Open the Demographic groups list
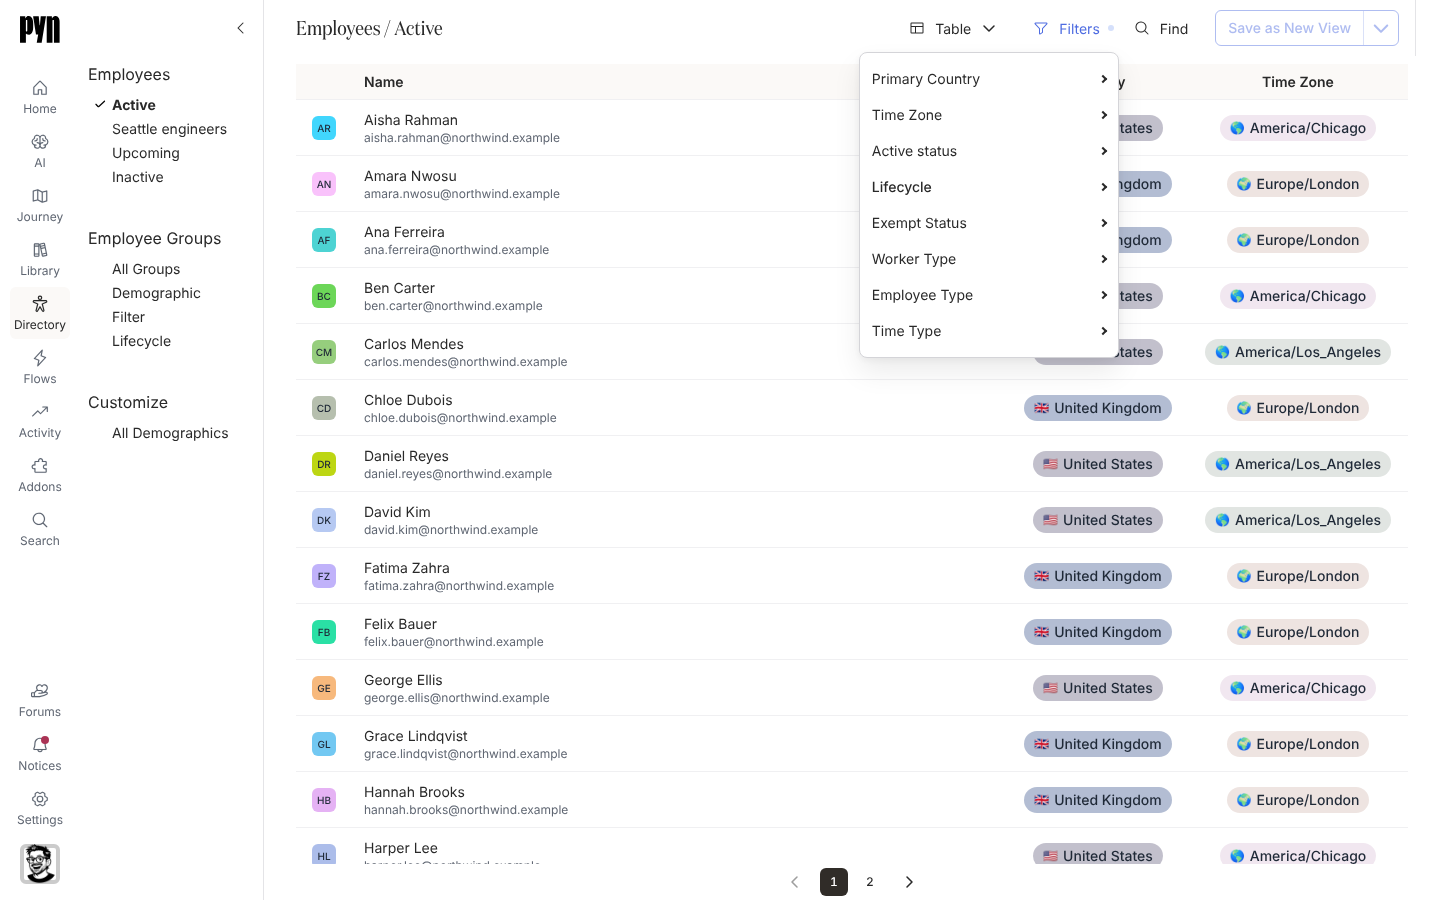 (x=156, y=293)
